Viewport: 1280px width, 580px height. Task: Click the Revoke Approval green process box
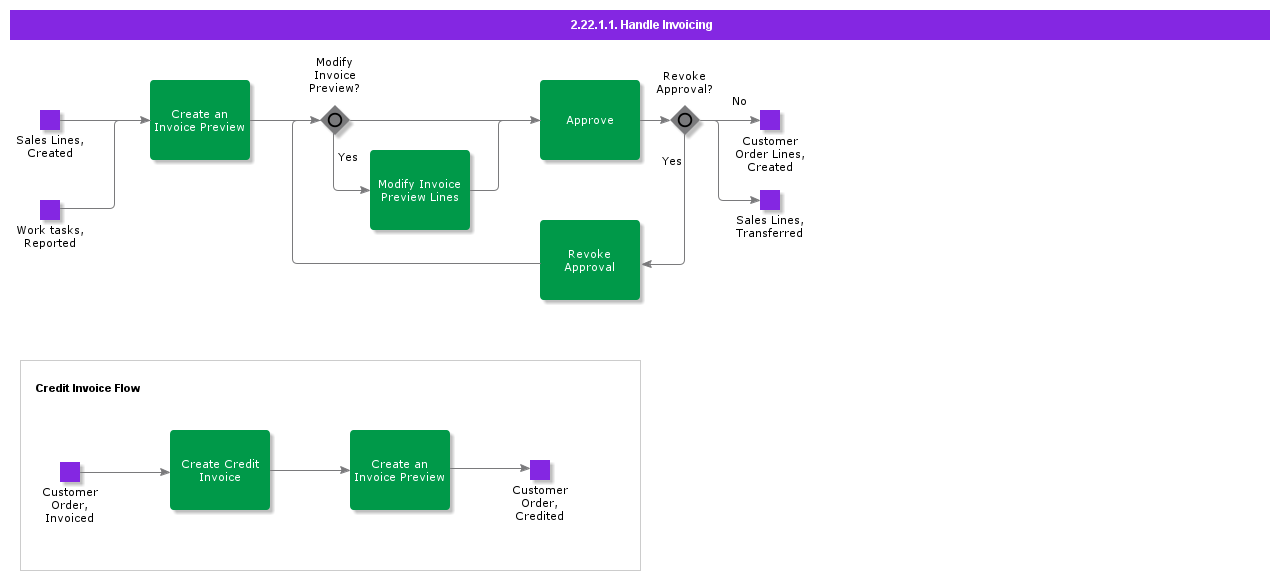[590, 260]
